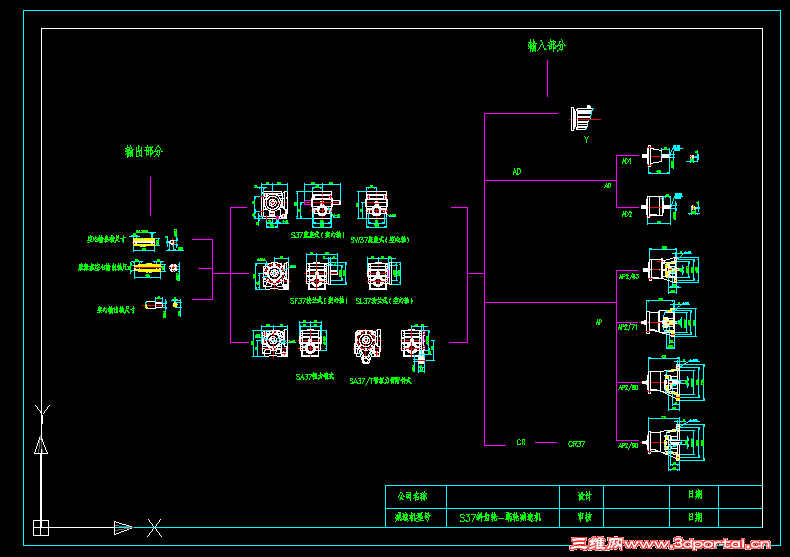Select the SW37底座式(空心轴) caption
This screenshot has height=557, width=790.
[380, 240]
